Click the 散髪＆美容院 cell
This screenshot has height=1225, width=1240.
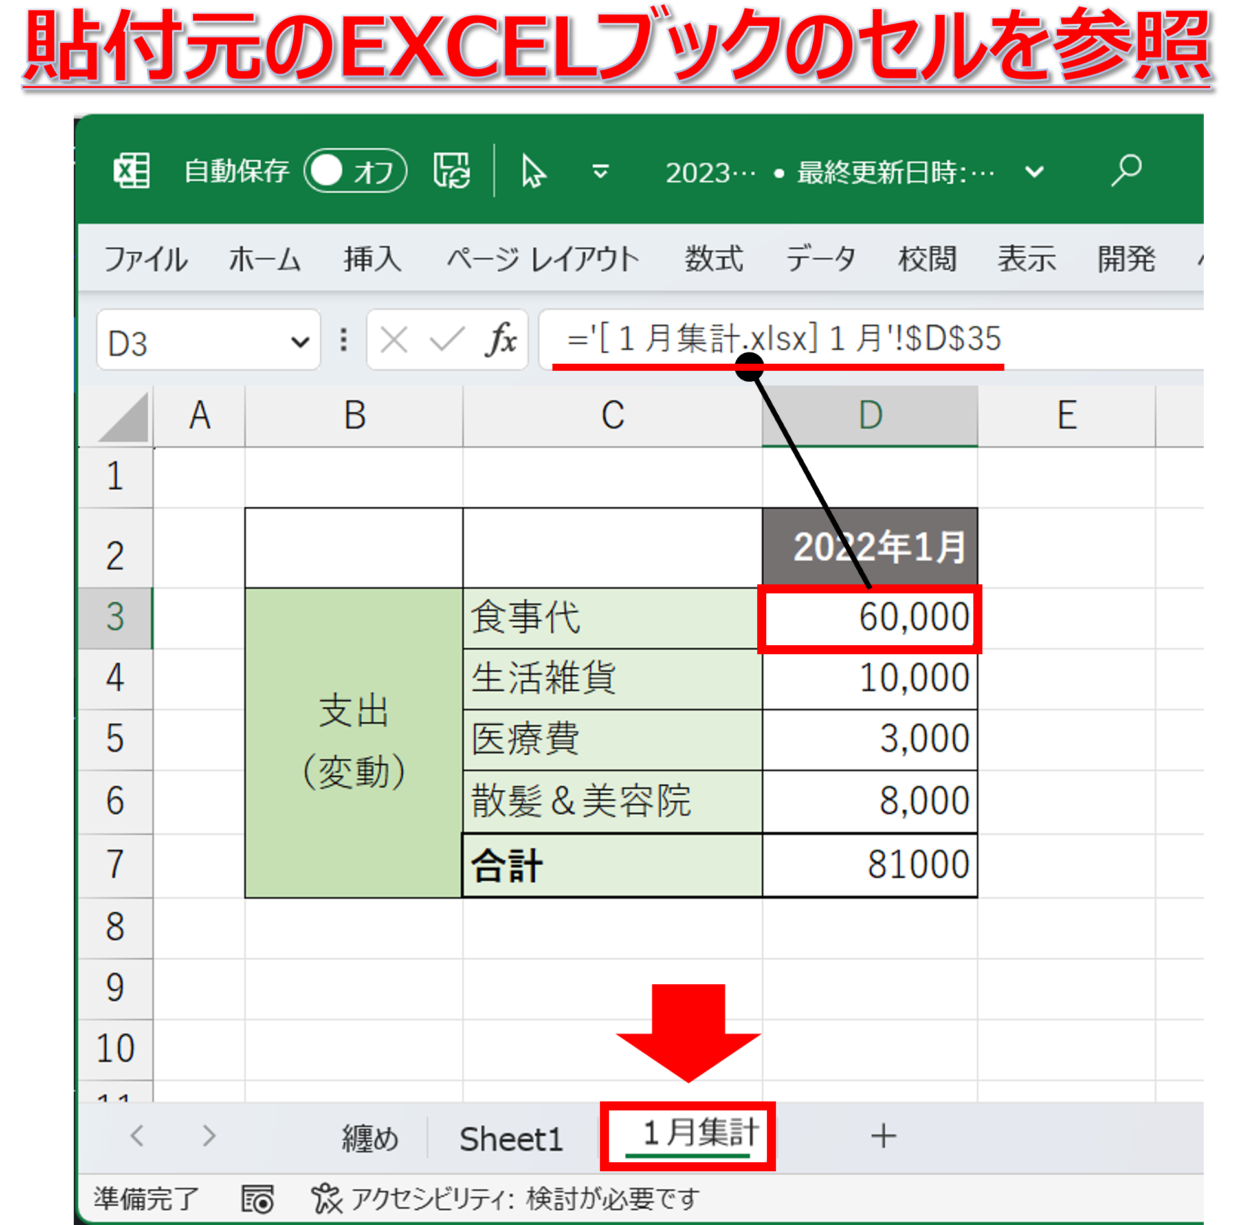(612, 801)
